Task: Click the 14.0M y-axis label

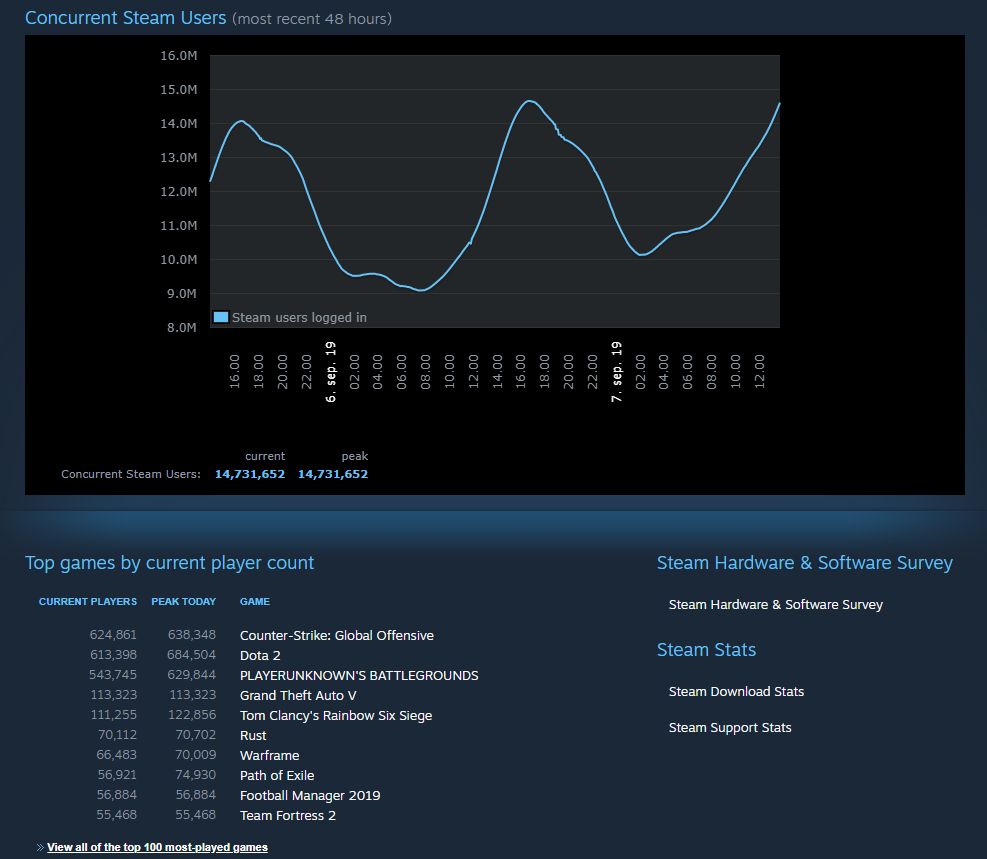Action: point(179,123)
